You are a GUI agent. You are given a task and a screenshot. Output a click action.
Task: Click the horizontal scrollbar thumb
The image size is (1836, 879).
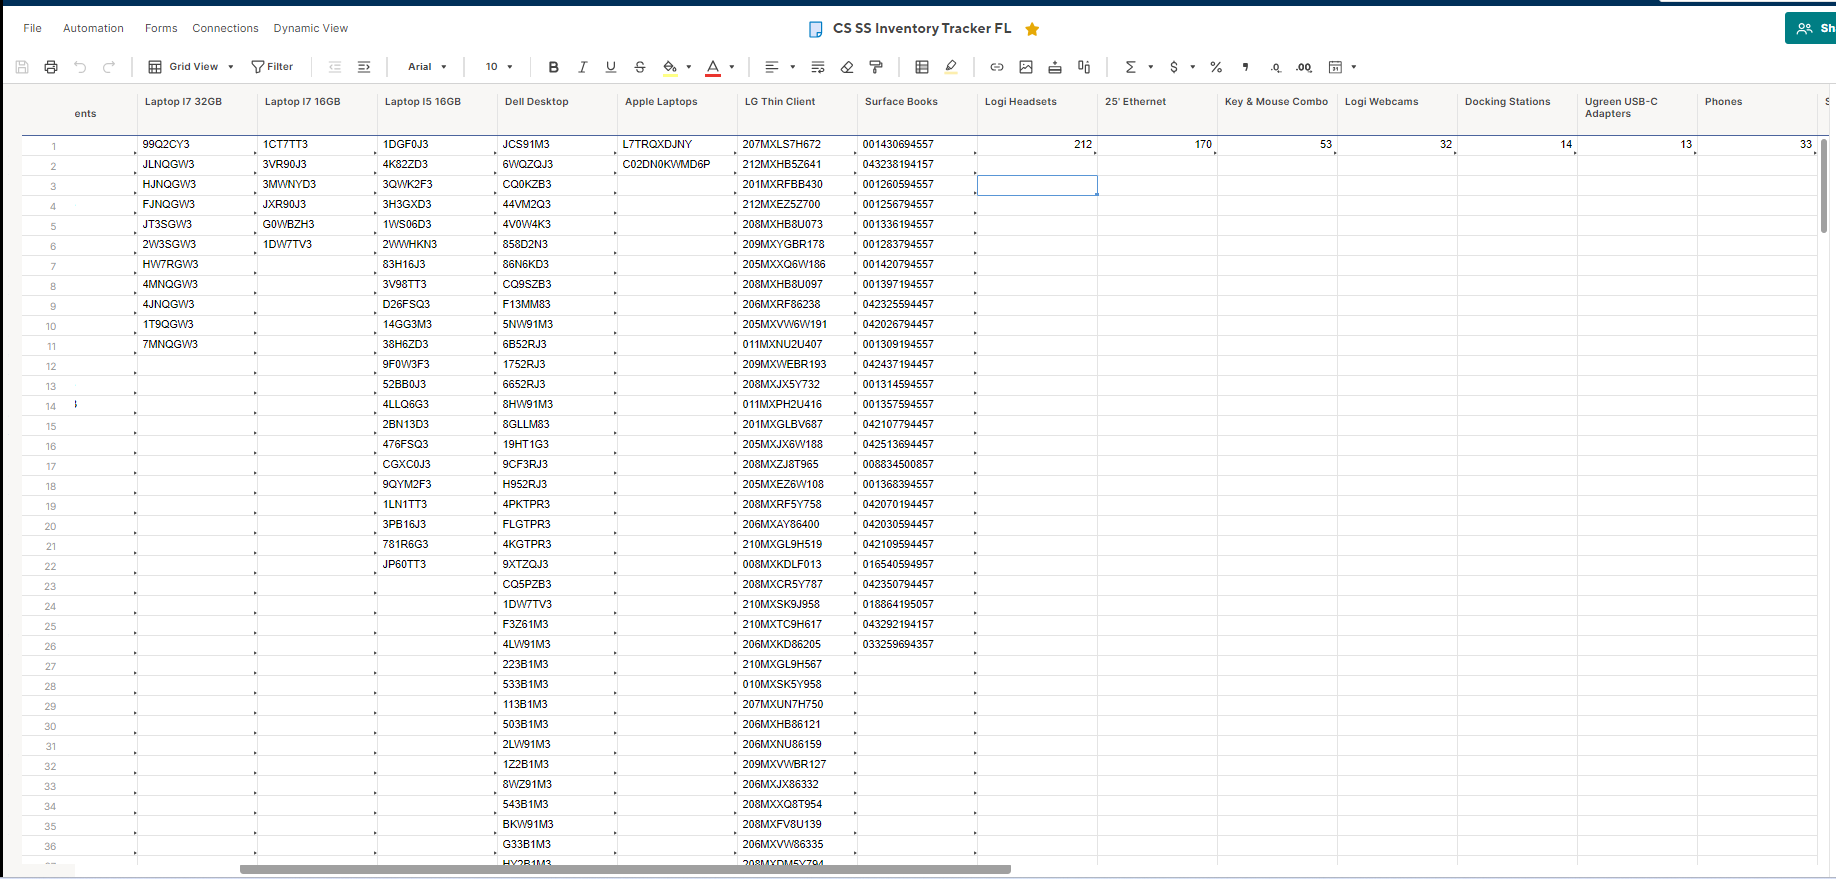625,869
